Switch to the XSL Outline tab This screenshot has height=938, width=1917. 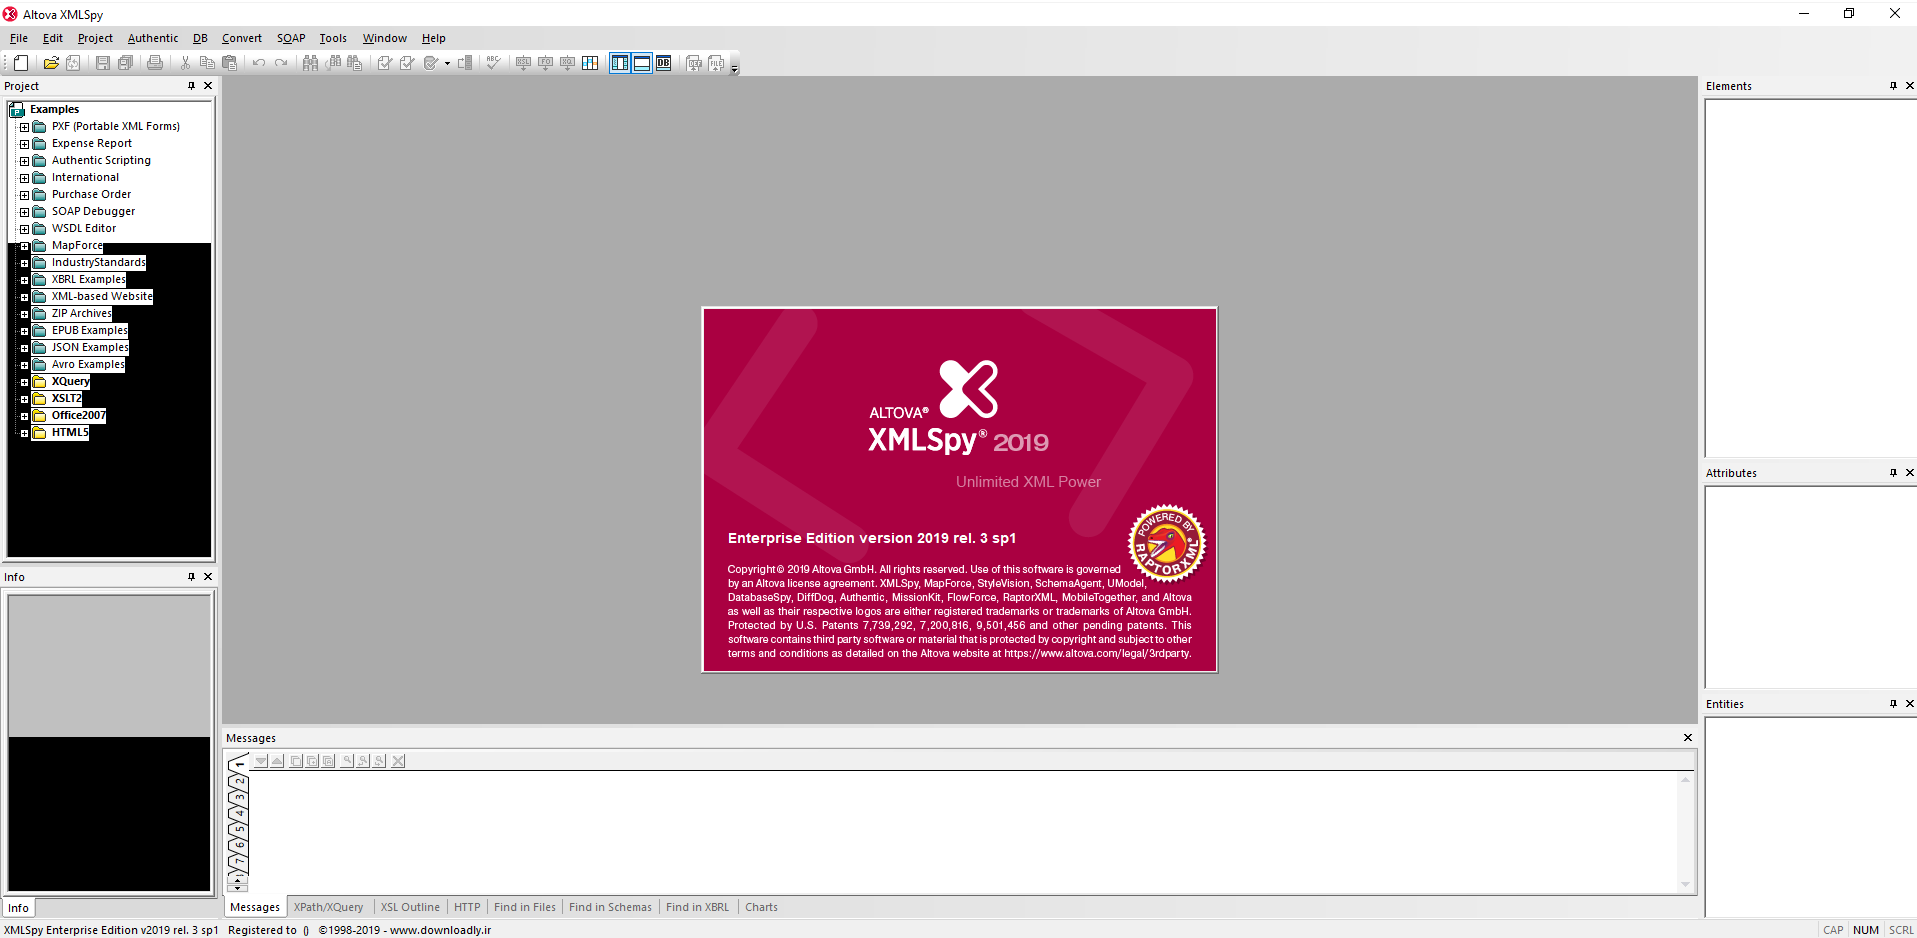[410, 907]
